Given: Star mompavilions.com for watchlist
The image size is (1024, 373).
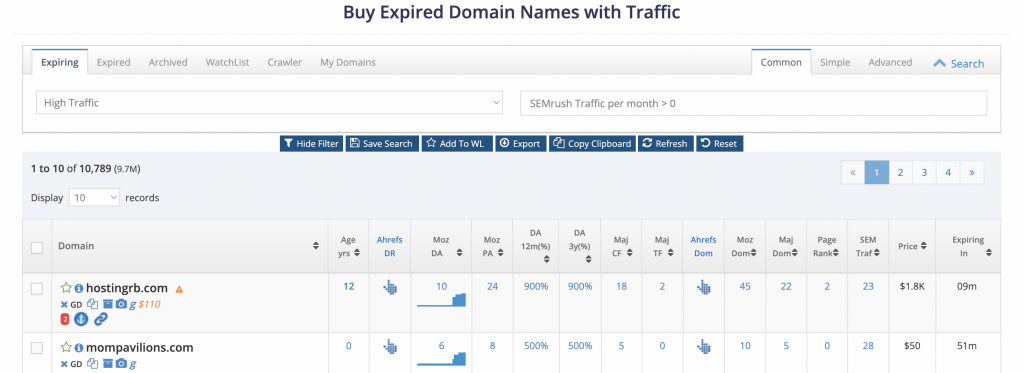Looking at the screenshot, I should click(65, 348).
